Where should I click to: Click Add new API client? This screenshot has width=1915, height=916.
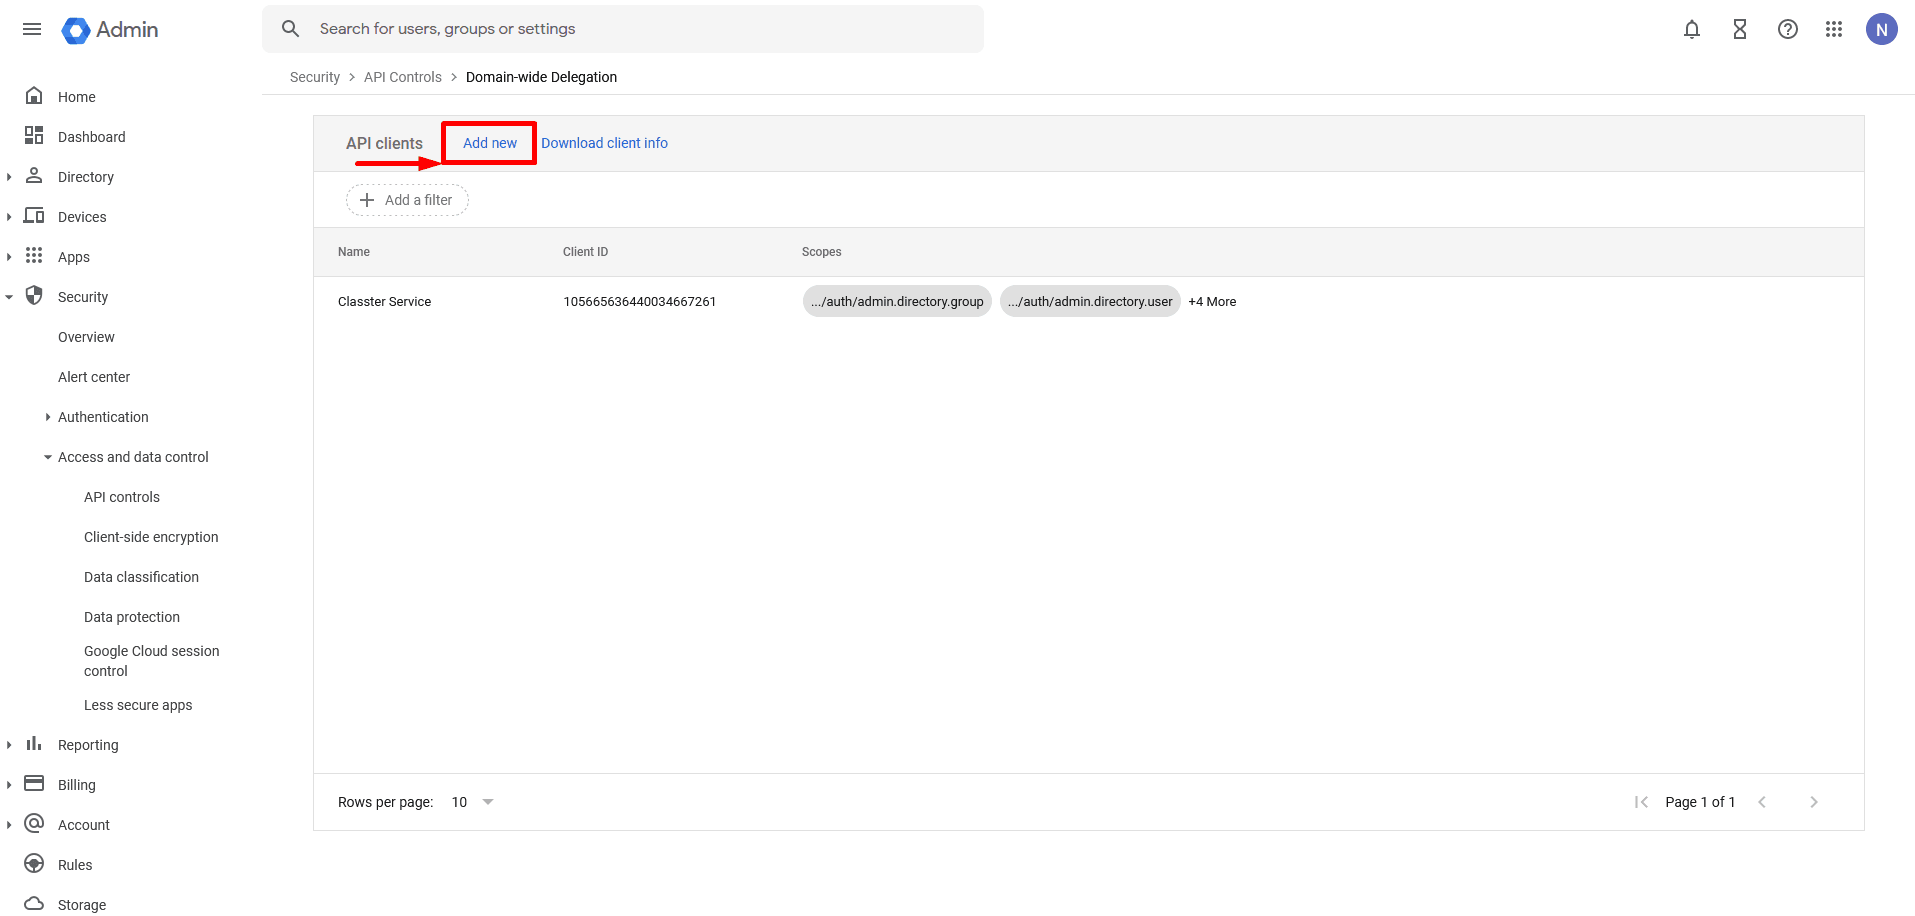[490, 143]
